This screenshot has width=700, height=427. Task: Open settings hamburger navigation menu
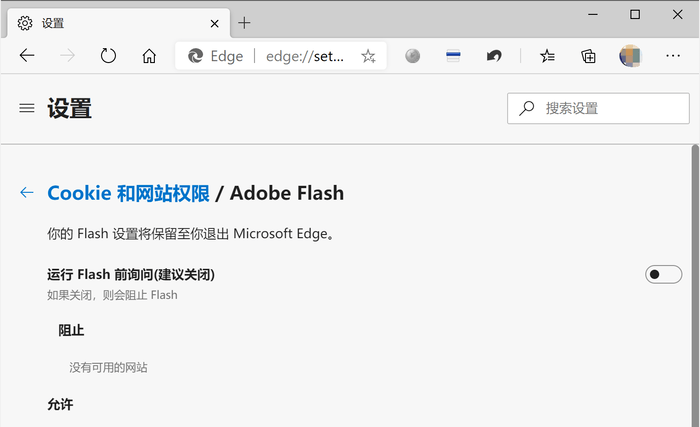click(x=27, y=108)
